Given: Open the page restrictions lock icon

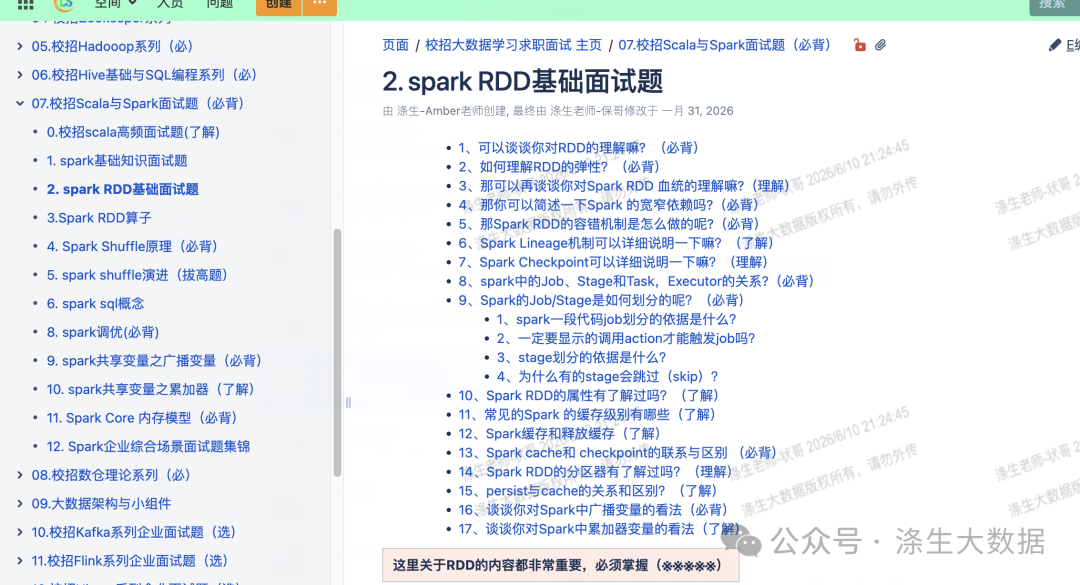Looking at the screenshot, I should 860,45.
